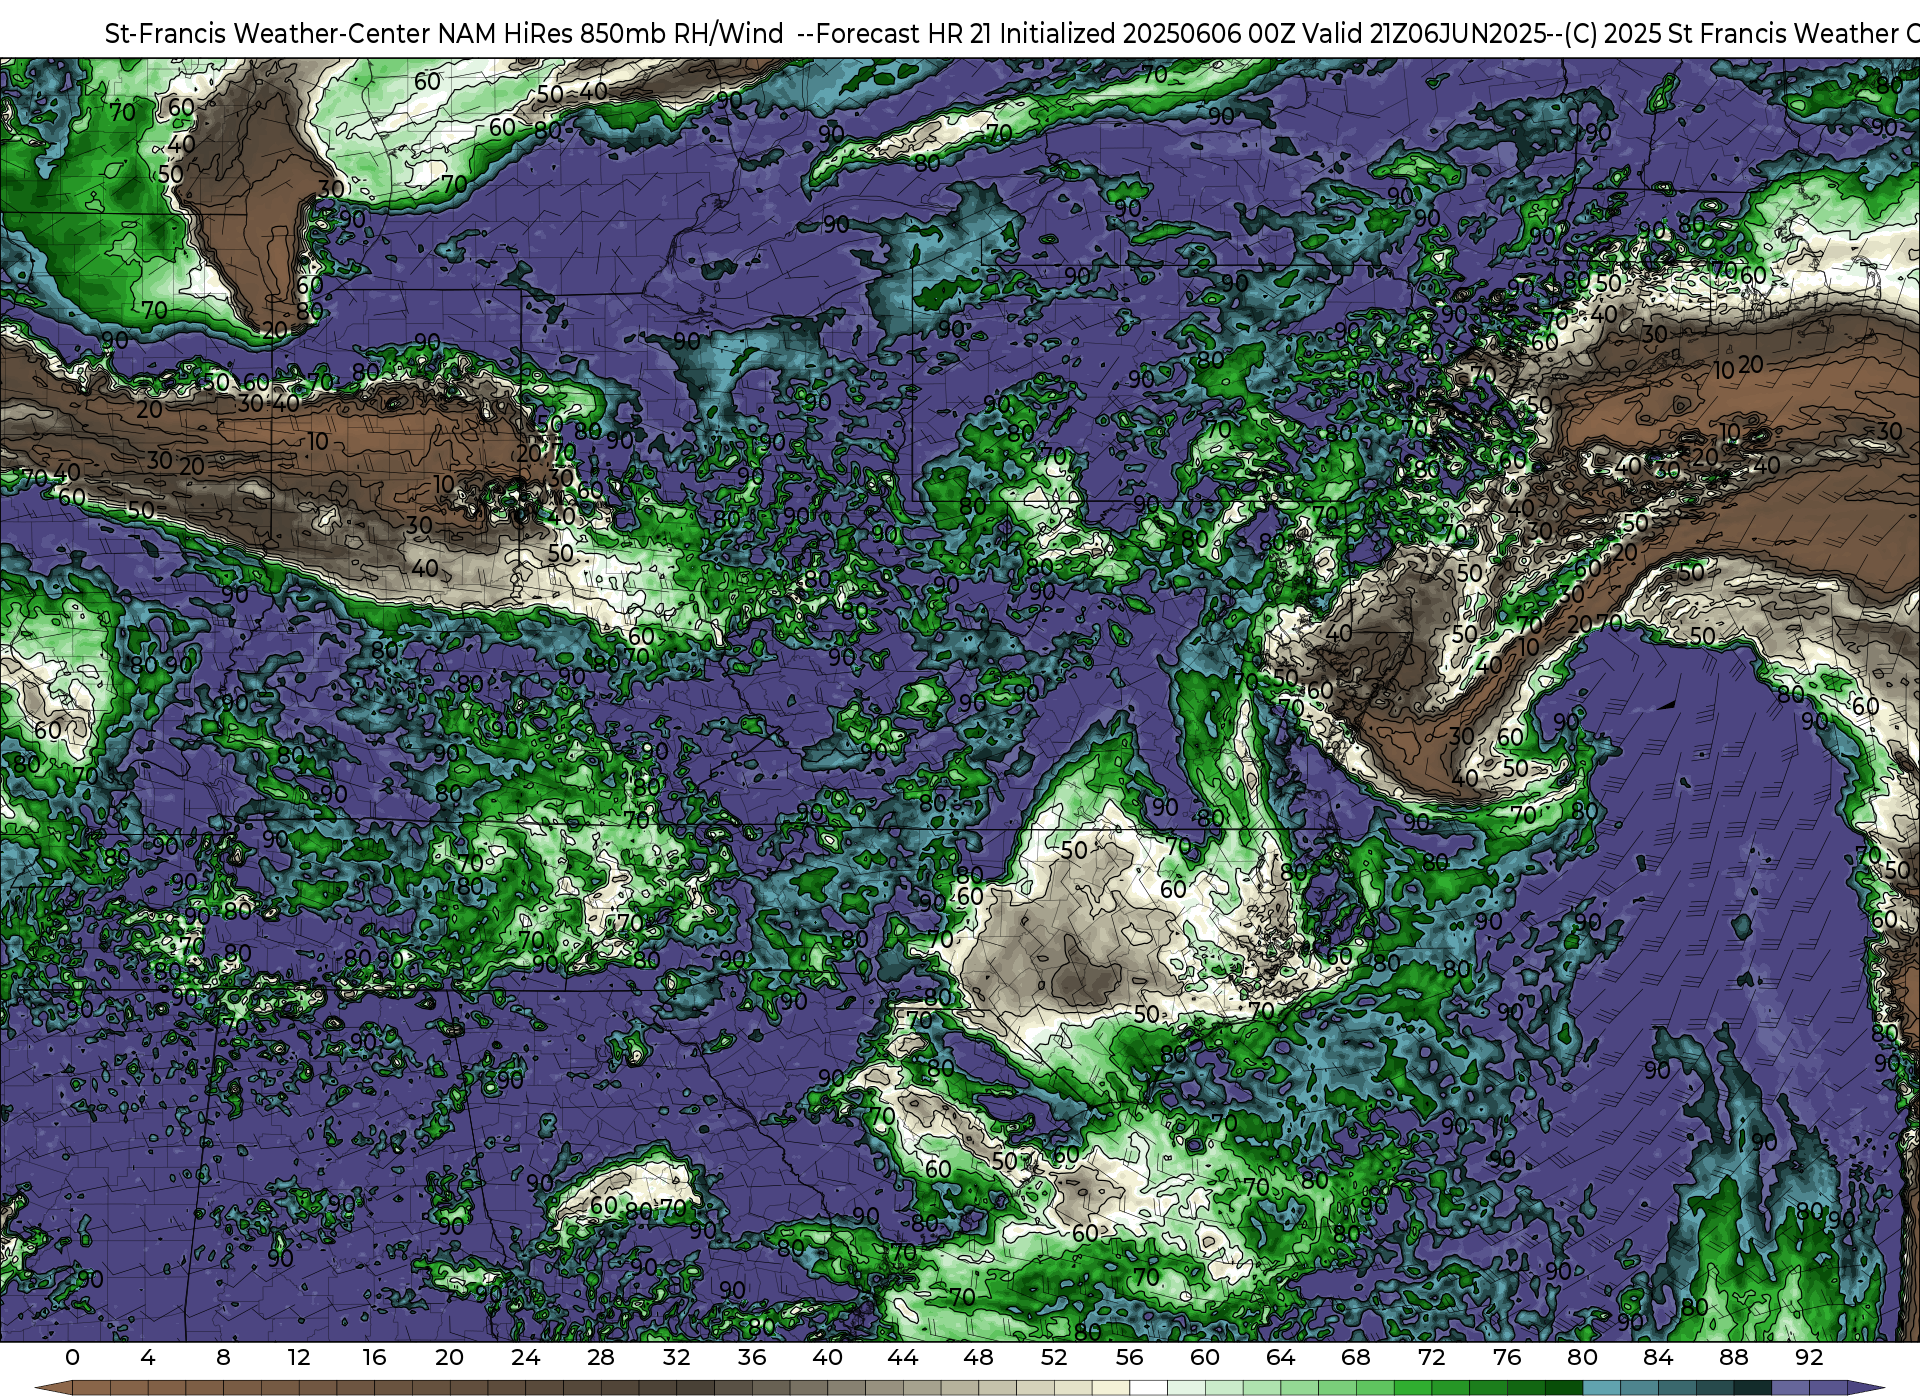The height and width of the screenshot is (1400, 1920).
Task: Click the 32 tick label on the color scale
Action: pos(676,1357)
